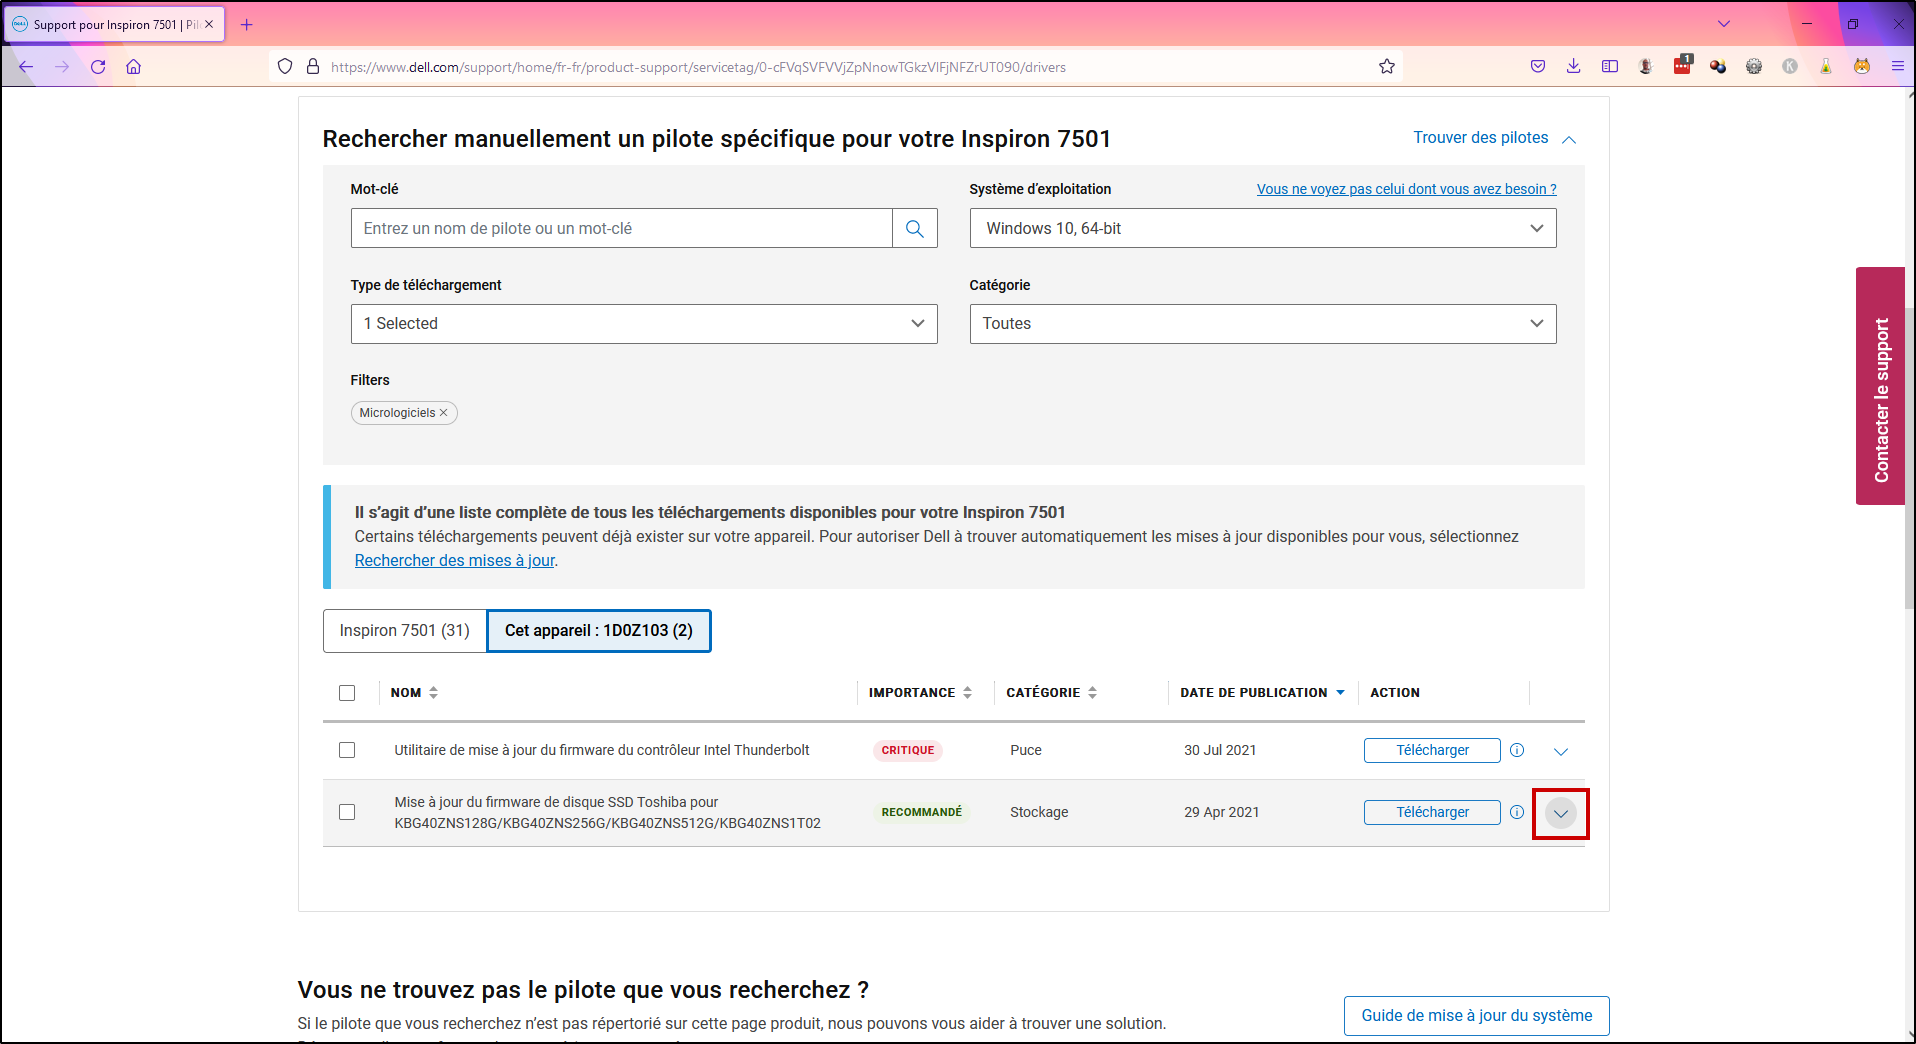Remove the Micrologiciels filter chip
This screenshot has width=1916, height=1044.
(444, 413)
